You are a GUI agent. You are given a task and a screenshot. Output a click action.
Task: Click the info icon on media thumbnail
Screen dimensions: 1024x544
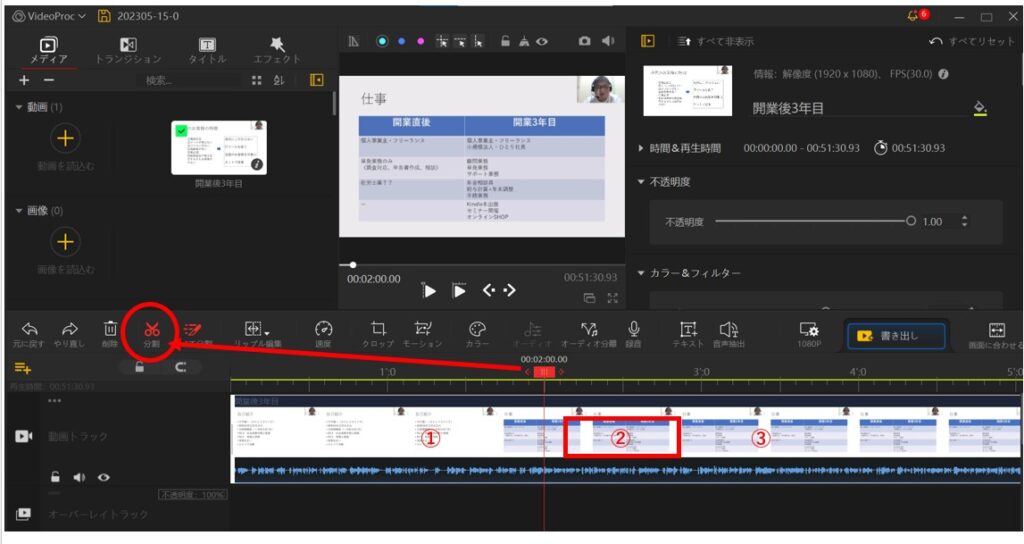(257, 165)
